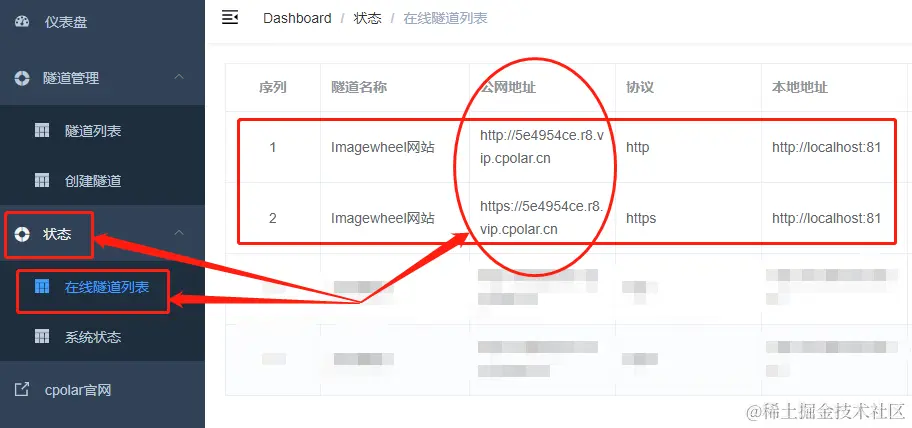Toggle the sidebar collapse hamburger icon
Viewport: 912px width, 428px height.
(x=230, y=17)
